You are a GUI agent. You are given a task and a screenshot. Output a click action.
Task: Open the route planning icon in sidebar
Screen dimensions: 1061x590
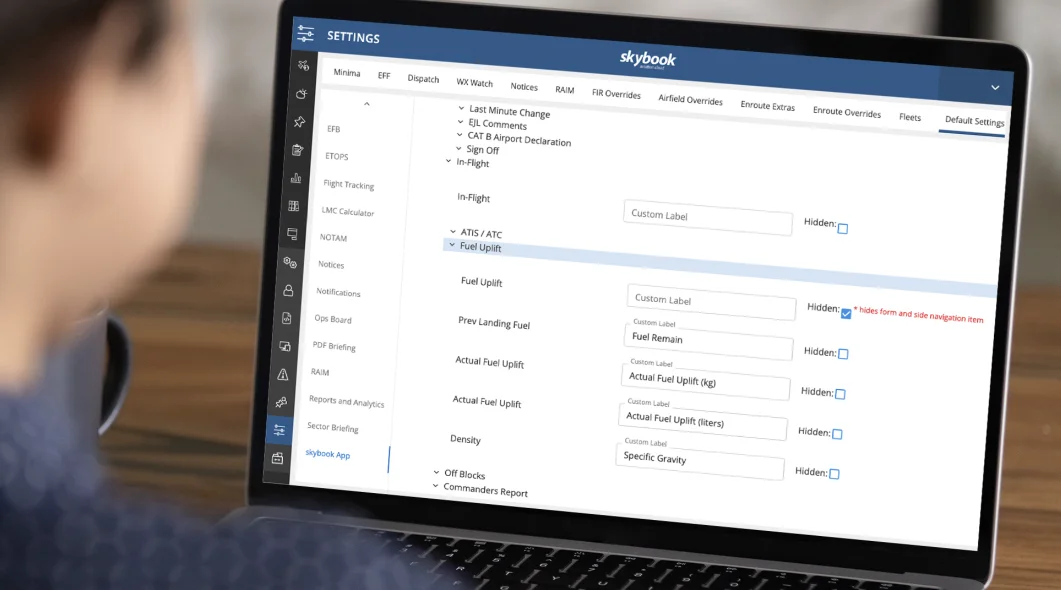point(303,65)
